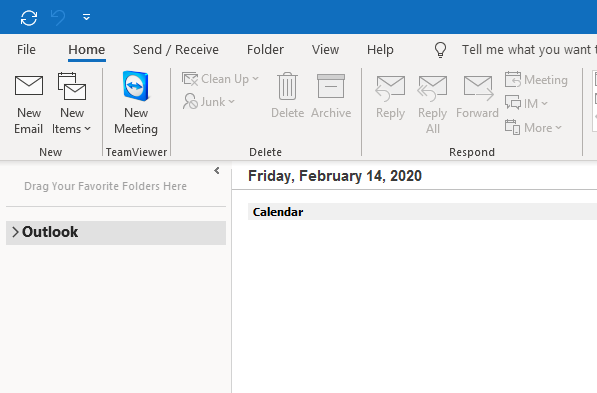Click the Reply envelope icon
The width and height of the screenshot is (597, 393).
coord(390,88)
